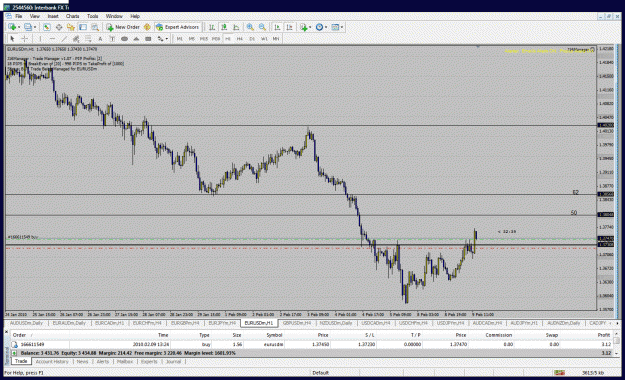Select the Text (A) tool
625x380 pixels.
100,39
